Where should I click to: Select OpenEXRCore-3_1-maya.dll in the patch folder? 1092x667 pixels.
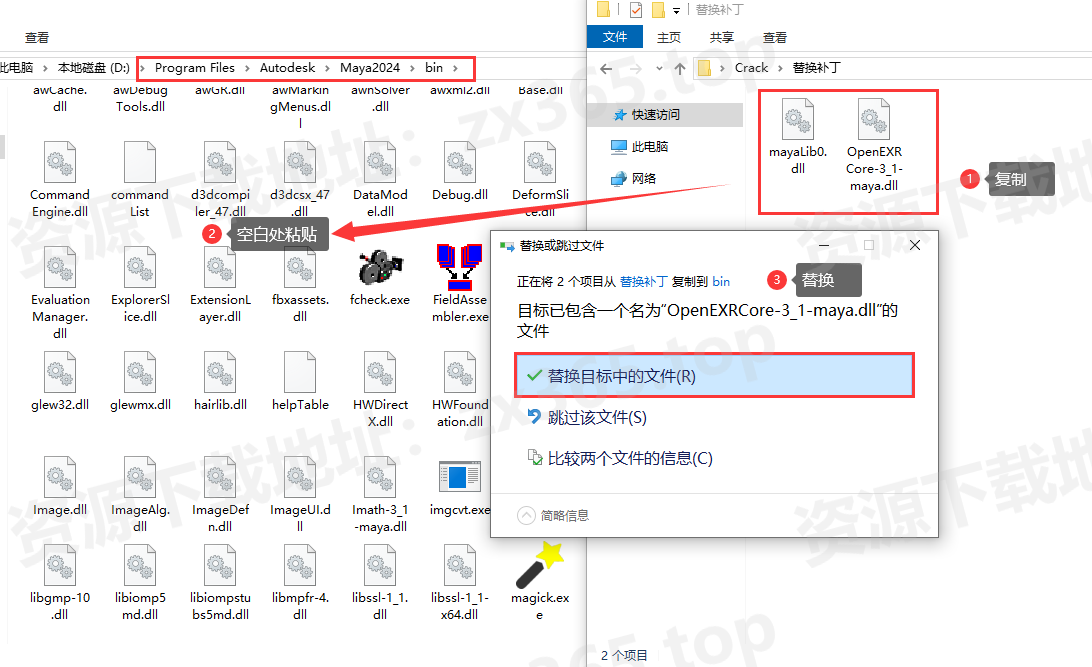point(874,145)
